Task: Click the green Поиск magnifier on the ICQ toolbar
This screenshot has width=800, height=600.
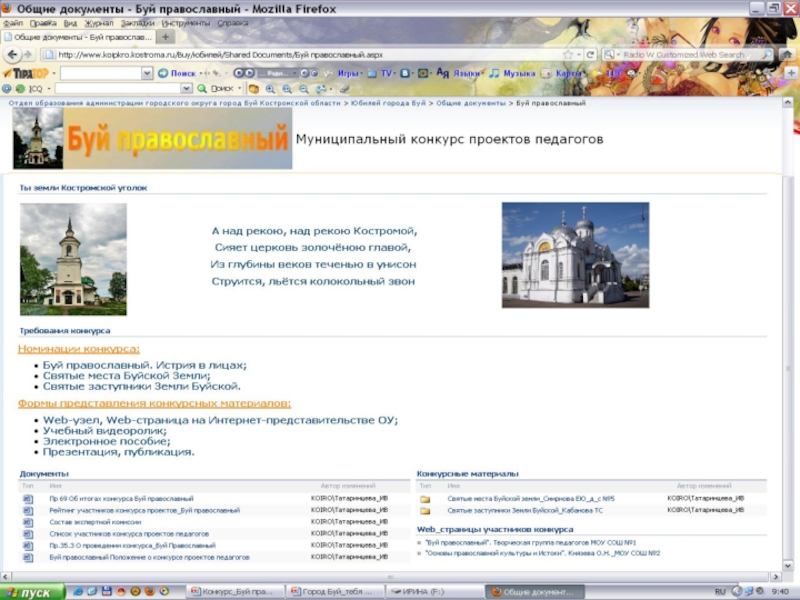Action: 202,88
